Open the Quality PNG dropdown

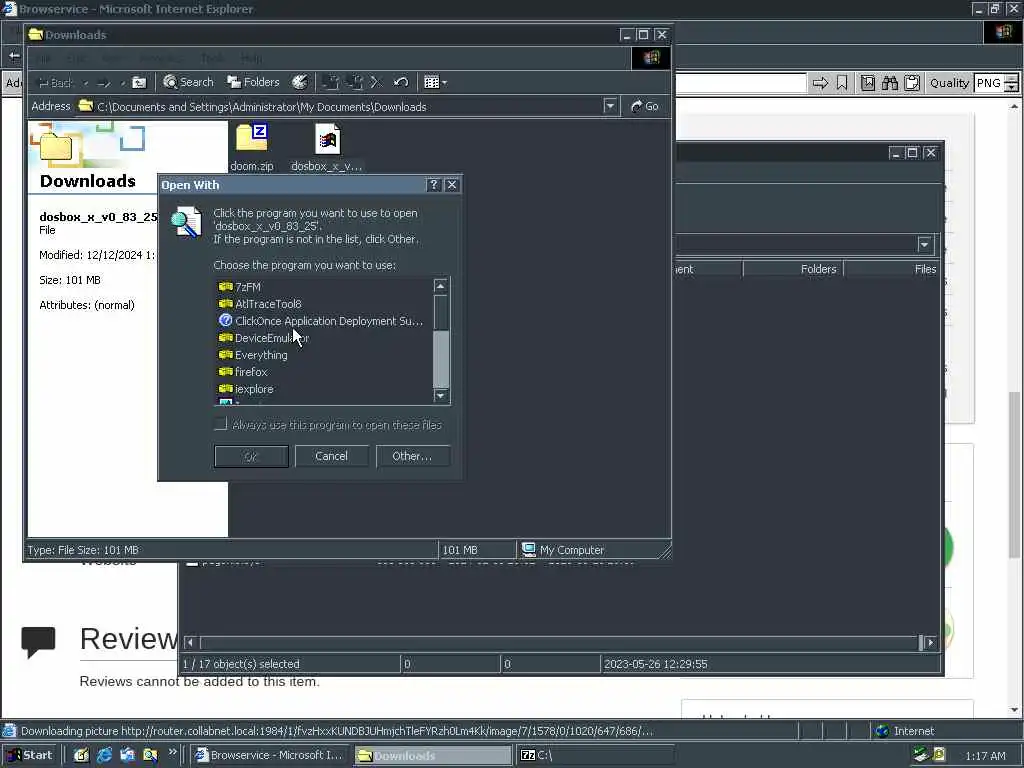(1011, 83)
